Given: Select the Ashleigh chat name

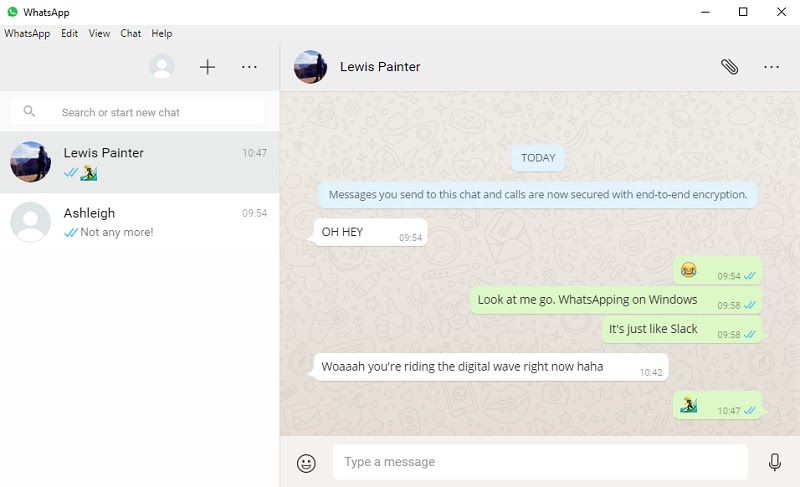Looking at the screenshot, I should coord(89,213).
